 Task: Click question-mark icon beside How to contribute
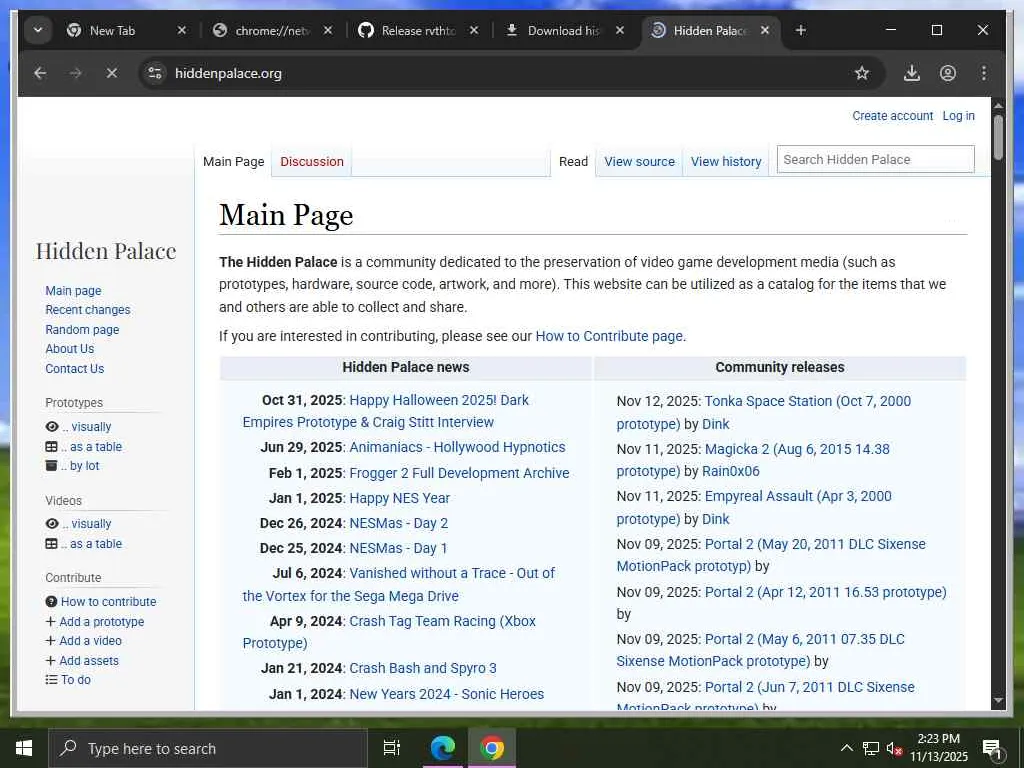tap(52, 601)
